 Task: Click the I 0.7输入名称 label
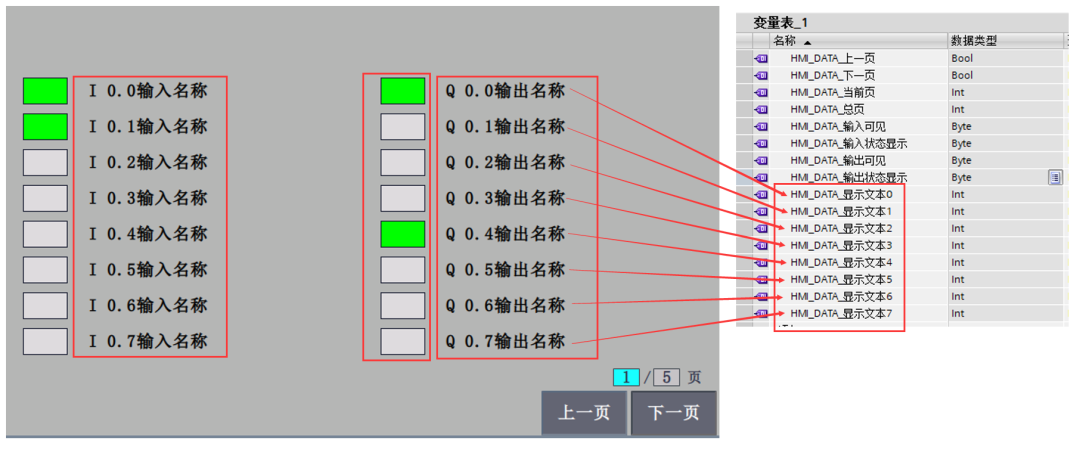(x=147, y=342)
